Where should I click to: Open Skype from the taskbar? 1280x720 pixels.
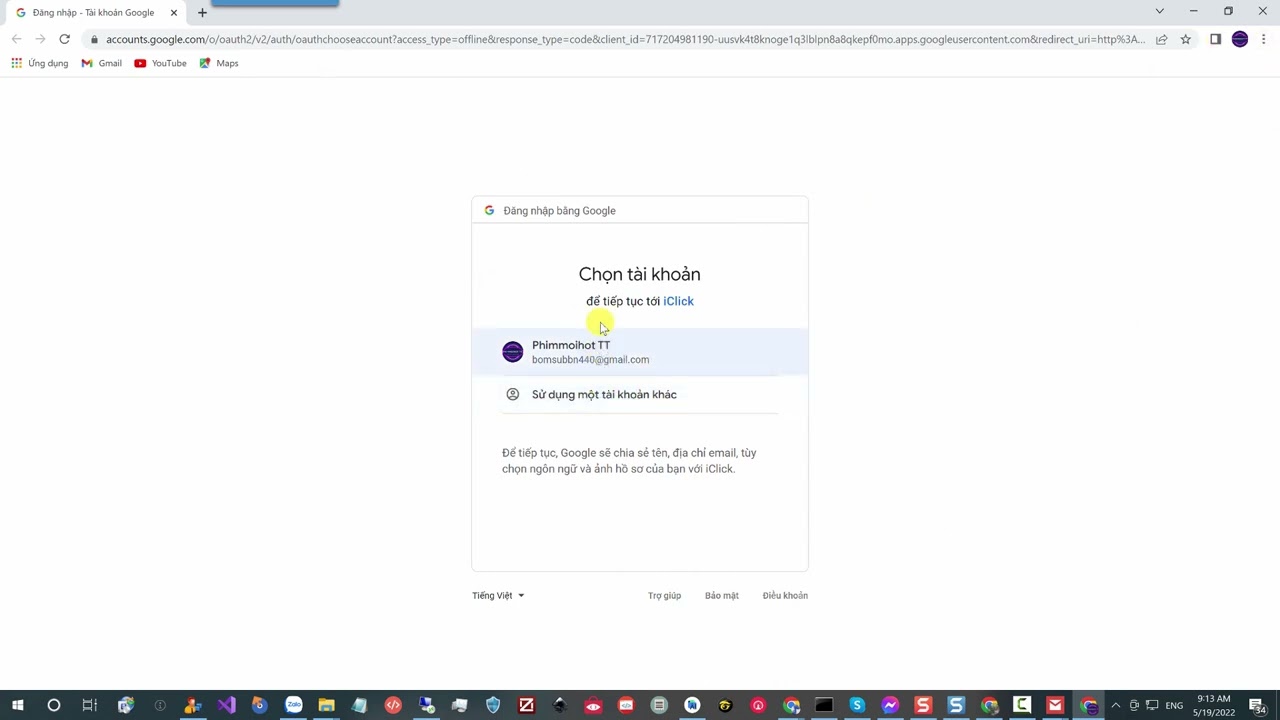[857, 705]
